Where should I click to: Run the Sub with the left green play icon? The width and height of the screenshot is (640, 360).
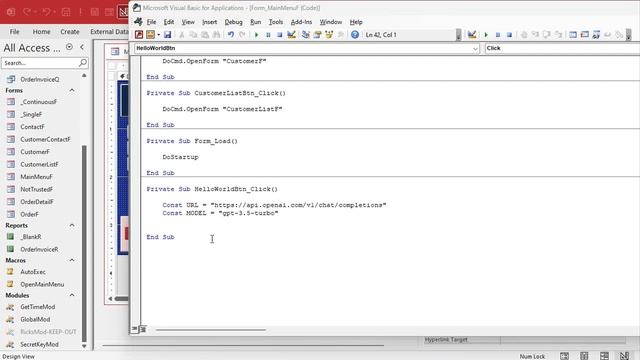(256, 35)
